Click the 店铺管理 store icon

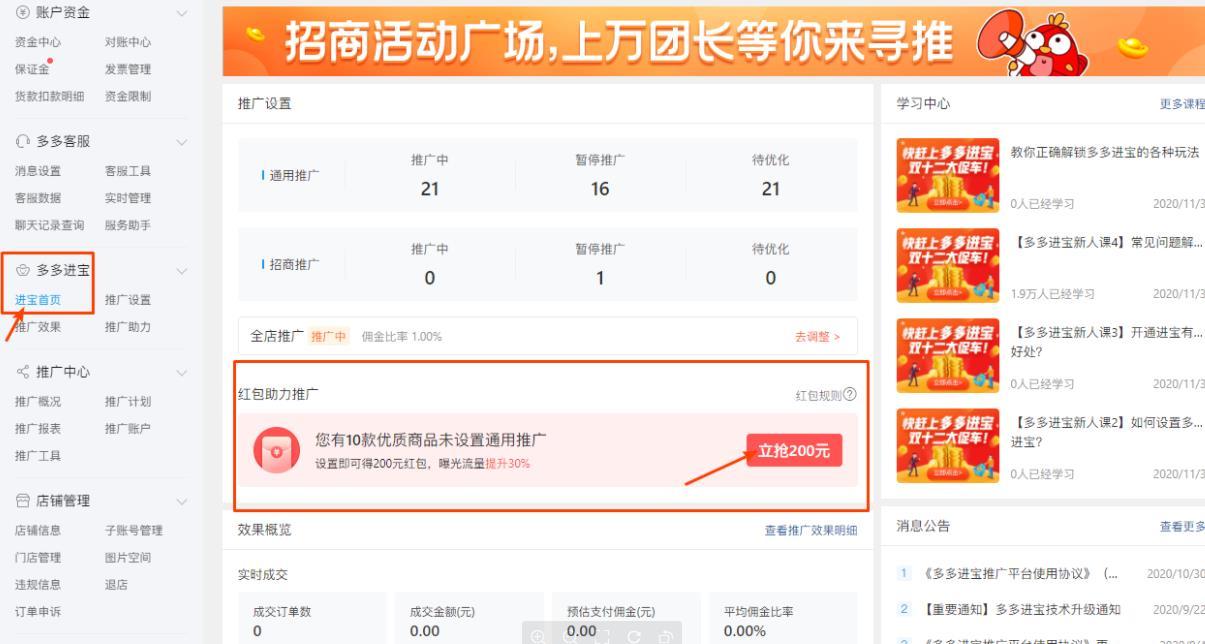click(22, 501)
